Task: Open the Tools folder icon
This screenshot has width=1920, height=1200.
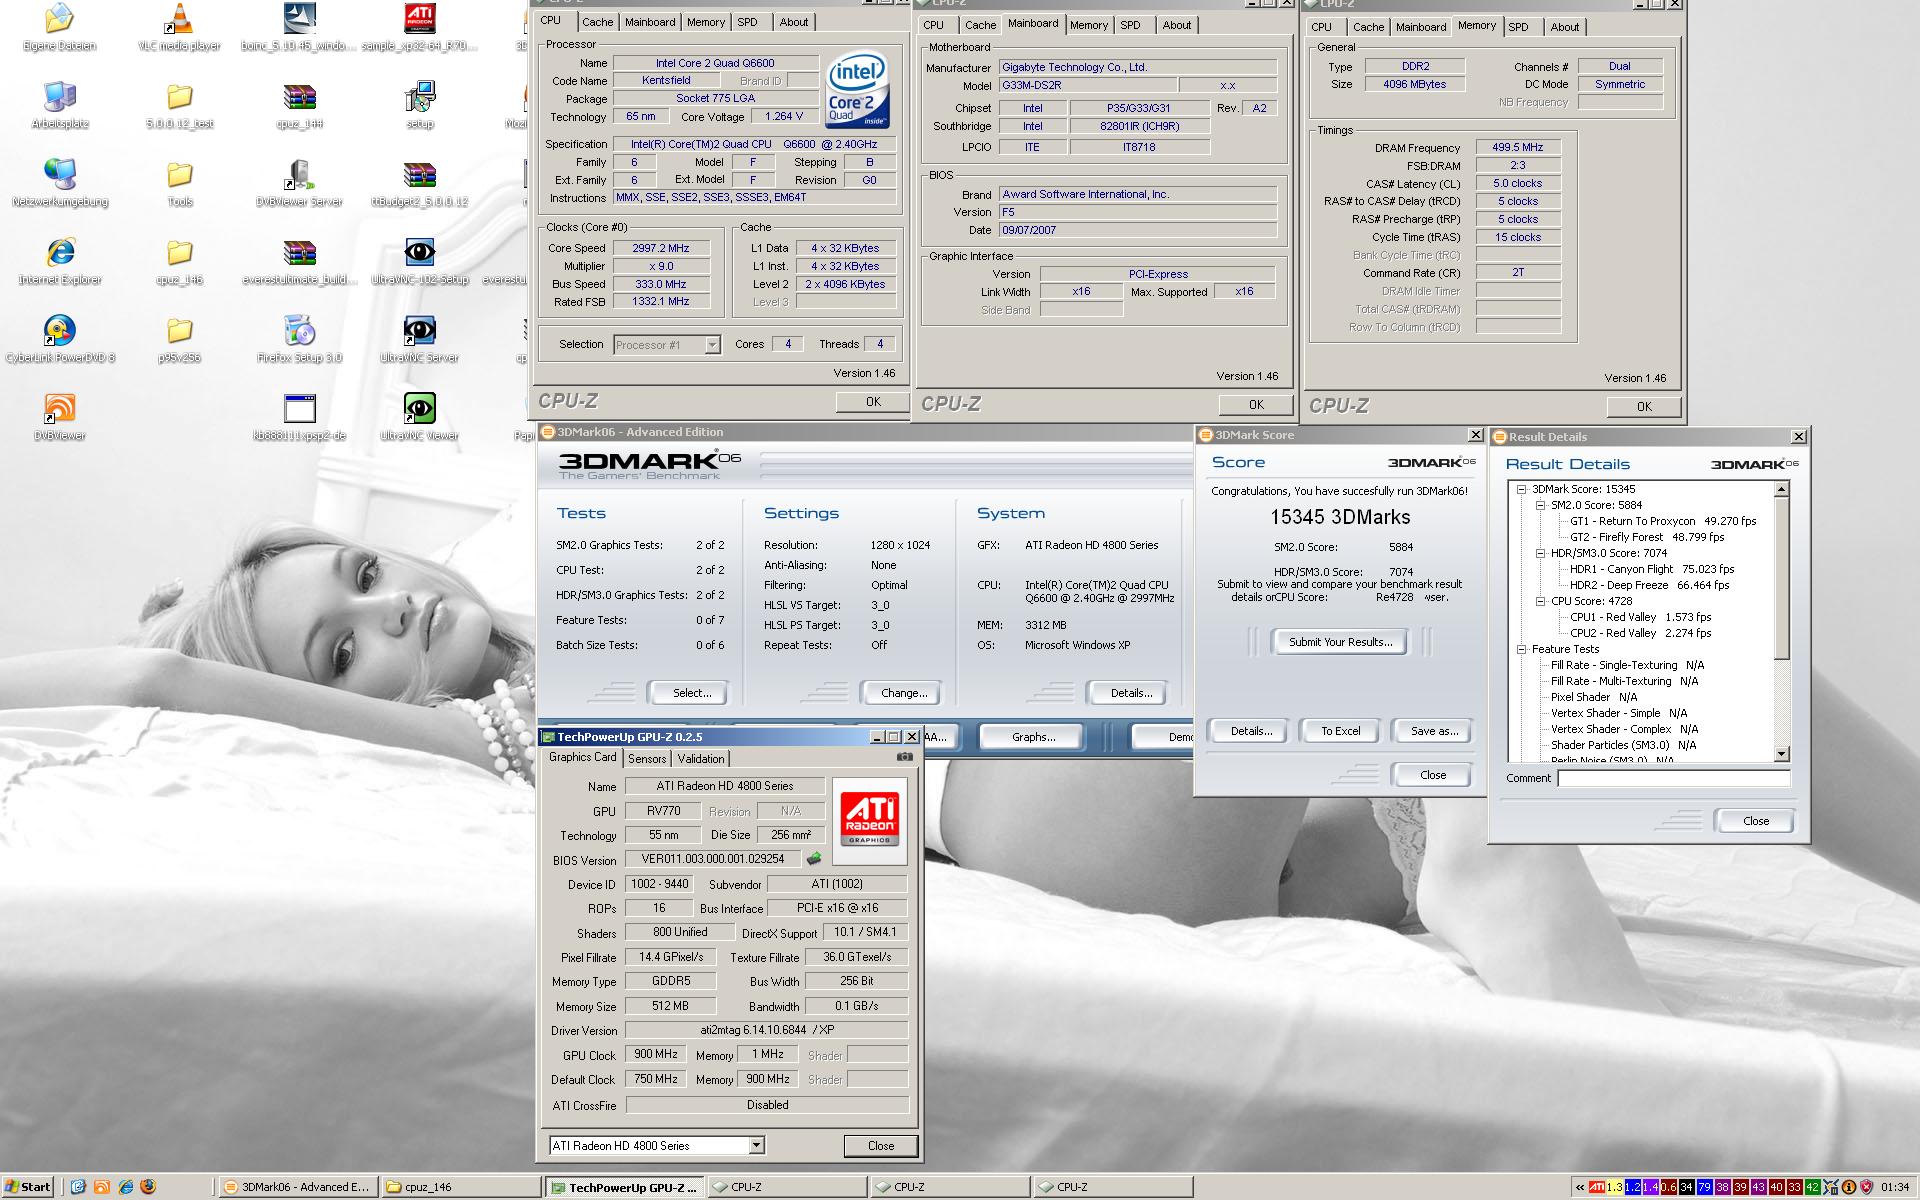Action: click(180, 183)
